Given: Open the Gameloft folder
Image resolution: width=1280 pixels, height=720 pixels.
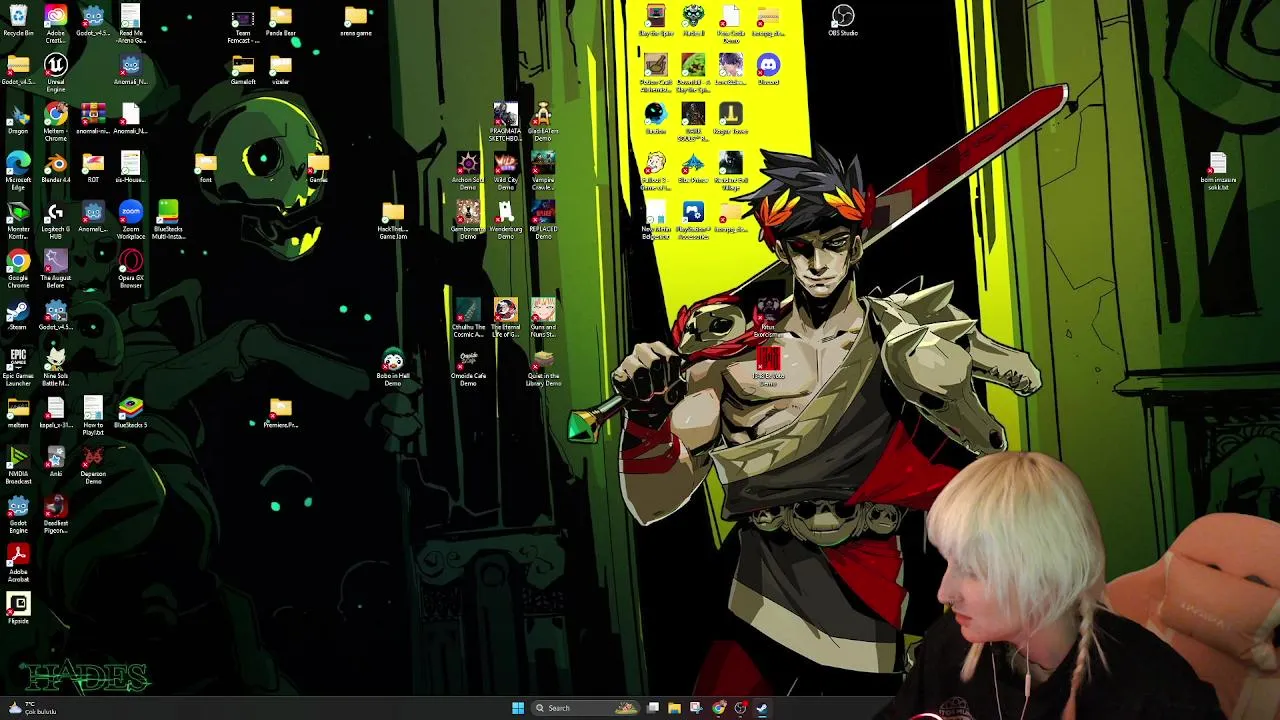Looking at the screenshot, I should pyautogui.click(x=243, y=70).
